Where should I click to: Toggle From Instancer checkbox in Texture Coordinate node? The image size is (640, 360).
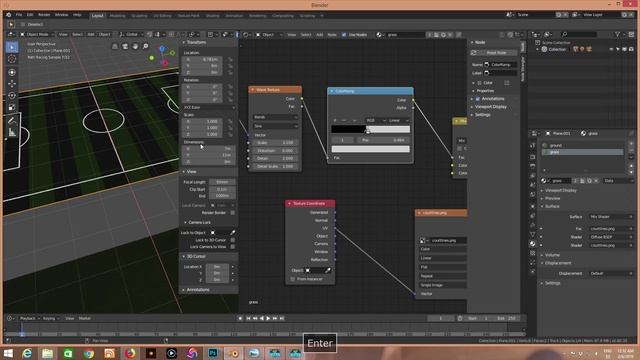pos(292,279)
